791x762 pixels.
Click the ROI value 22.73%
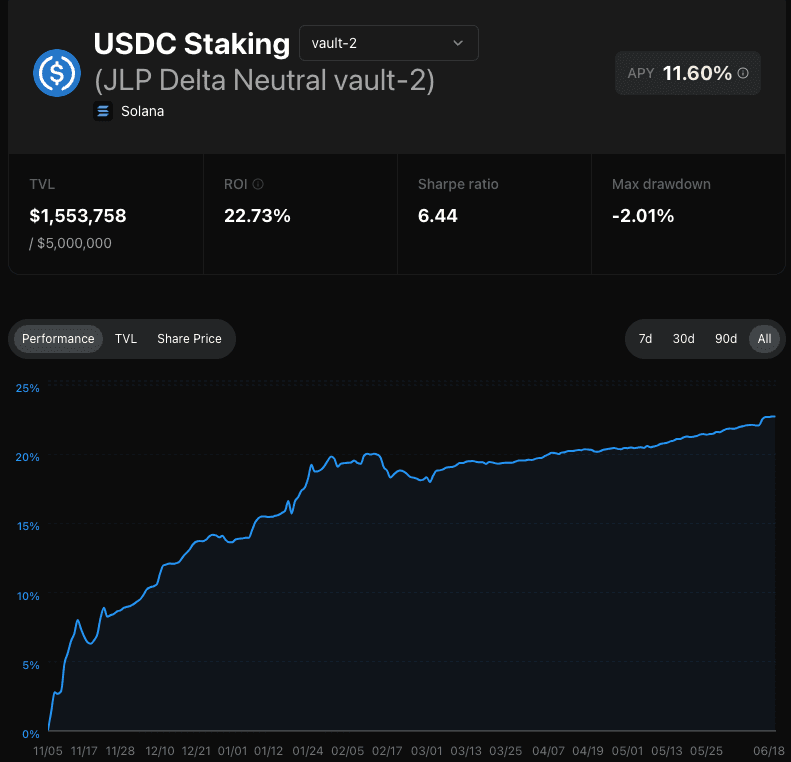pyautogui.click(x=257, y=216)
